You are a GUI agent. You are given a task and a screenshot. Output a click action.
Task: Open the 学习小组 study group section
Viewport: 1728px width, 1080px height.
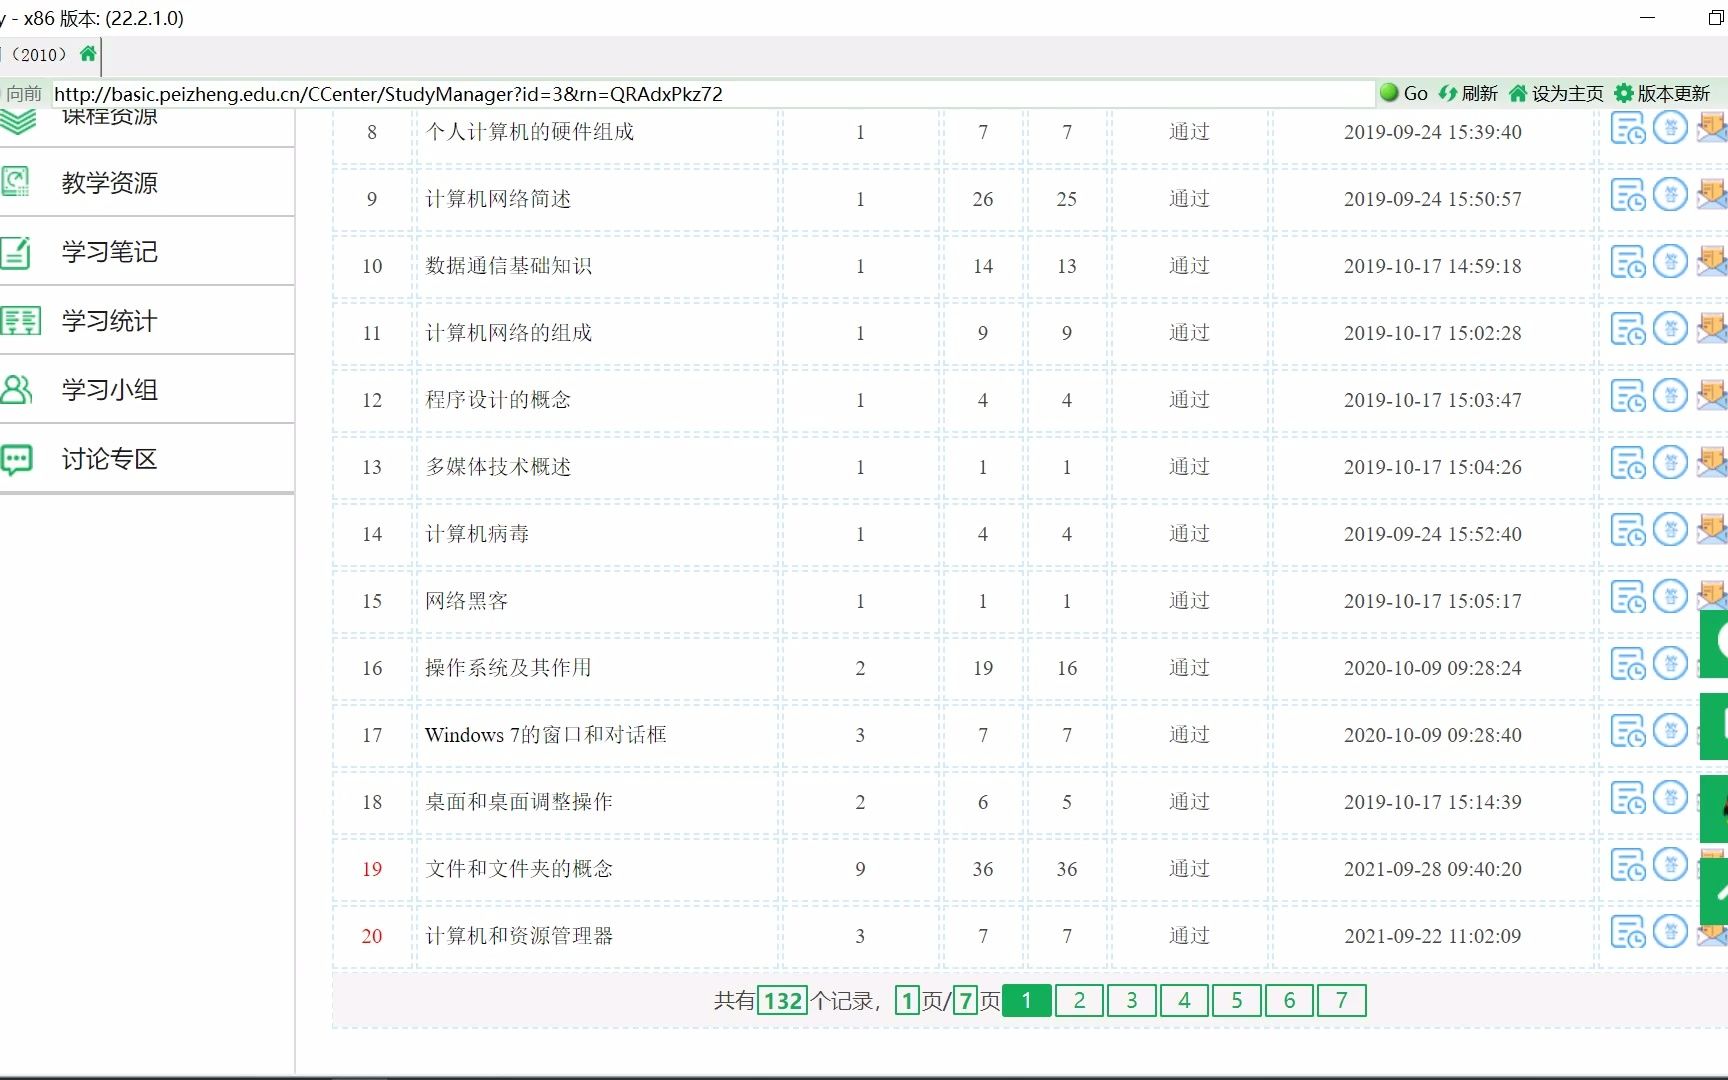[x=108, y=390]
